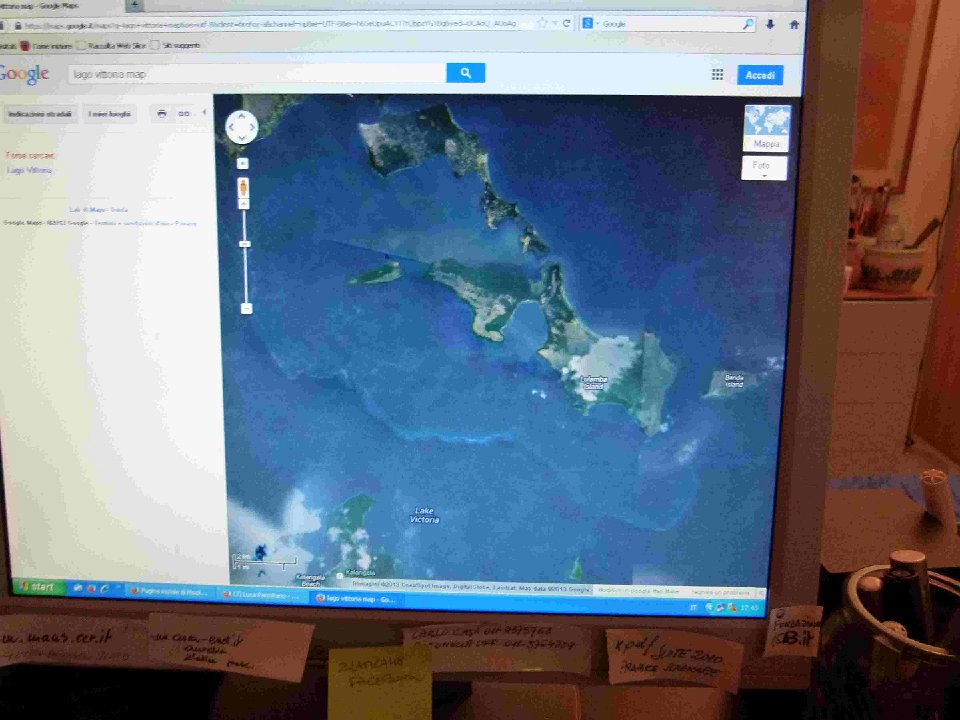Click the Indicazioni stradali button
The height and width of the screenshot is (720, 960).
pos(40,114)
